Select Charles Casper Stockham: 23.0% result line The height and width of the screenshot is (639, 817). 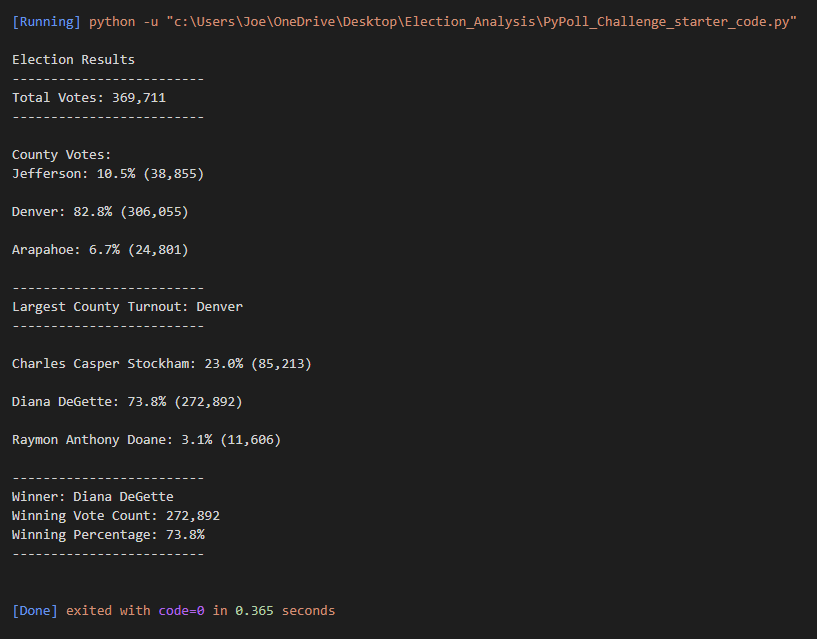[x=162, y=364]
